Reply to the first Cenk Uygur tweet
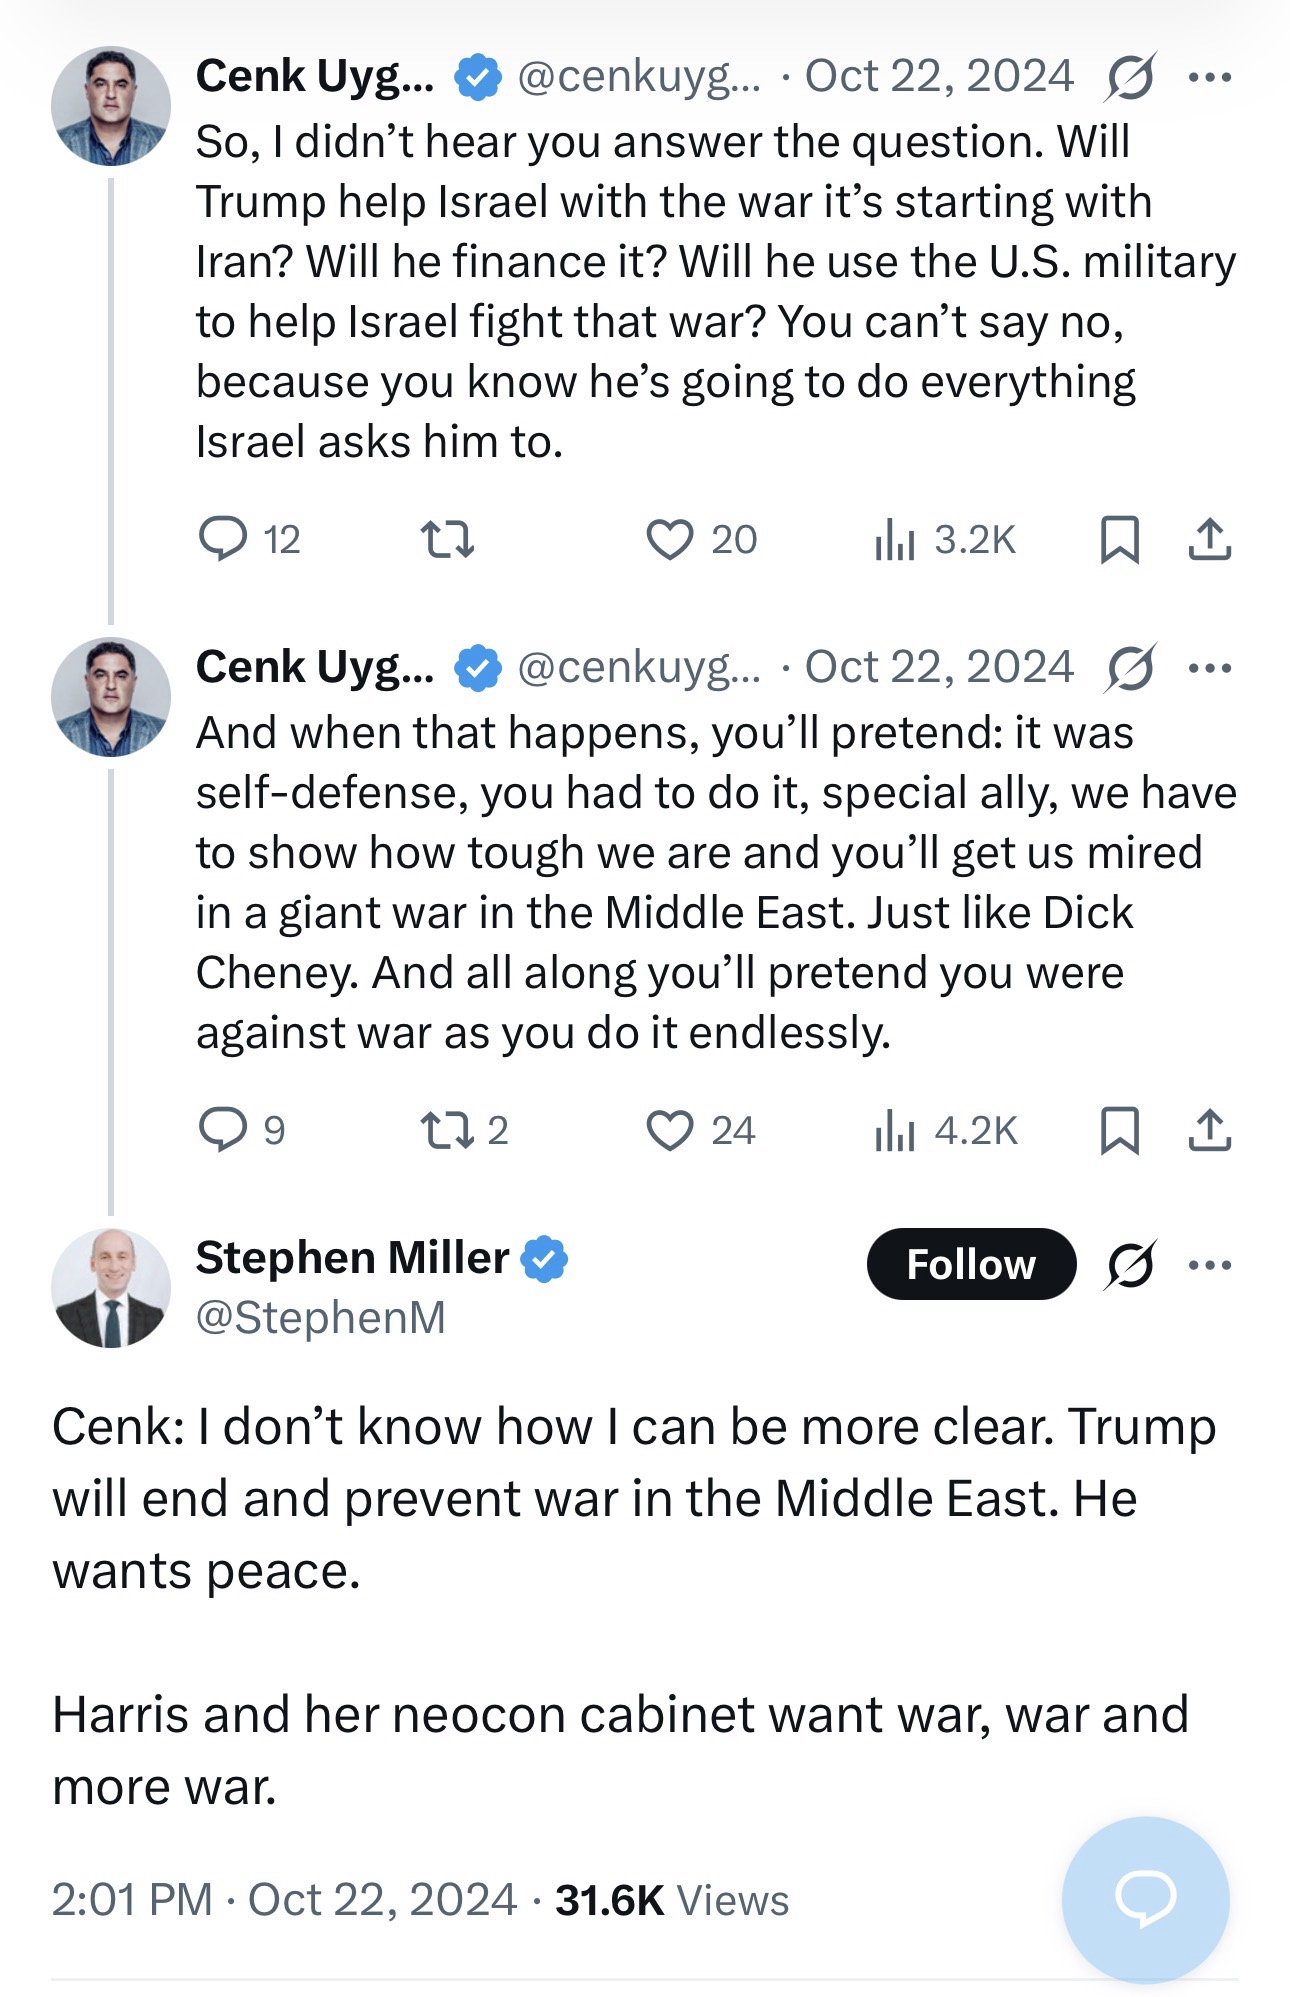1290x1997 pixels. click(x=223, y=539)
